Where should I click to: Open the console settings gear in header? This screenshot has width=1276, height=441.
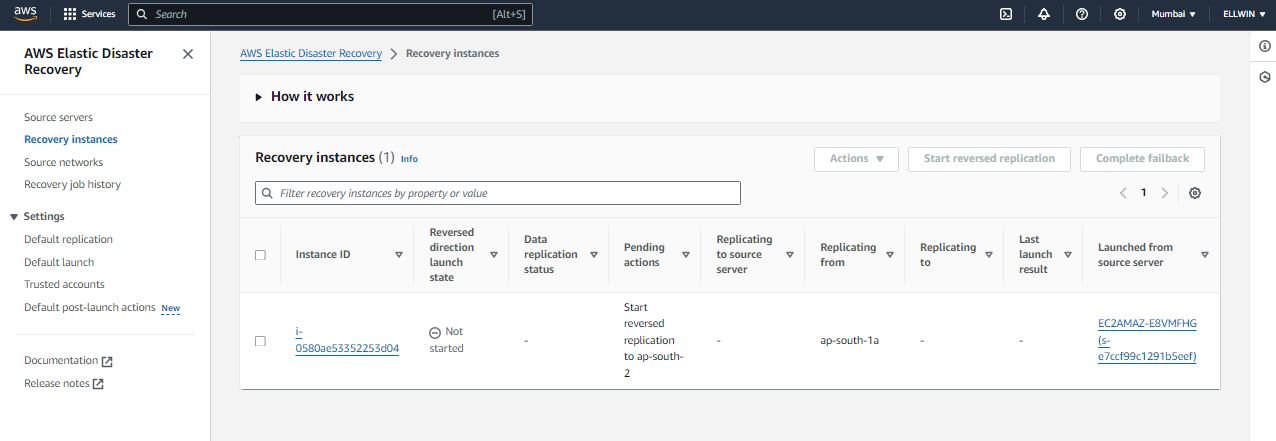tap(1120, 14)
